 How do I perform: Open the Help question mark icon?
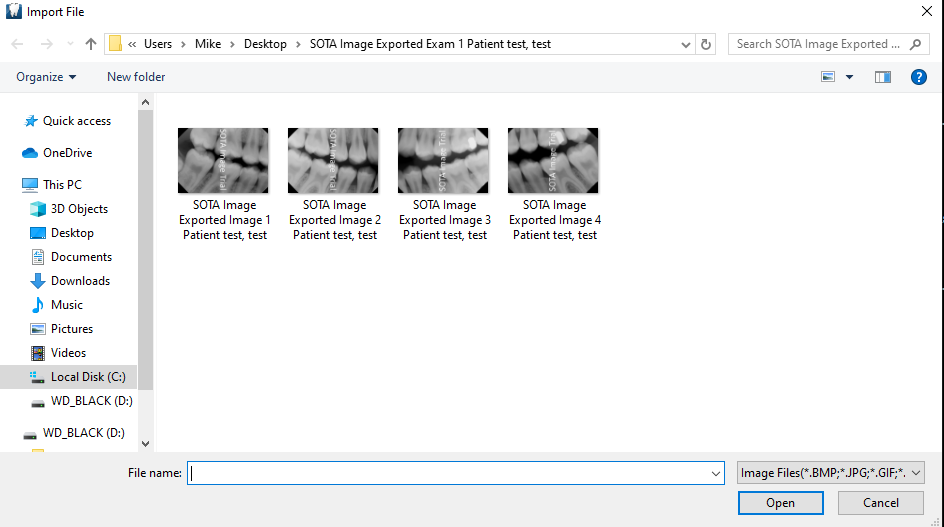pyautogui.click(x=918, y=77)
